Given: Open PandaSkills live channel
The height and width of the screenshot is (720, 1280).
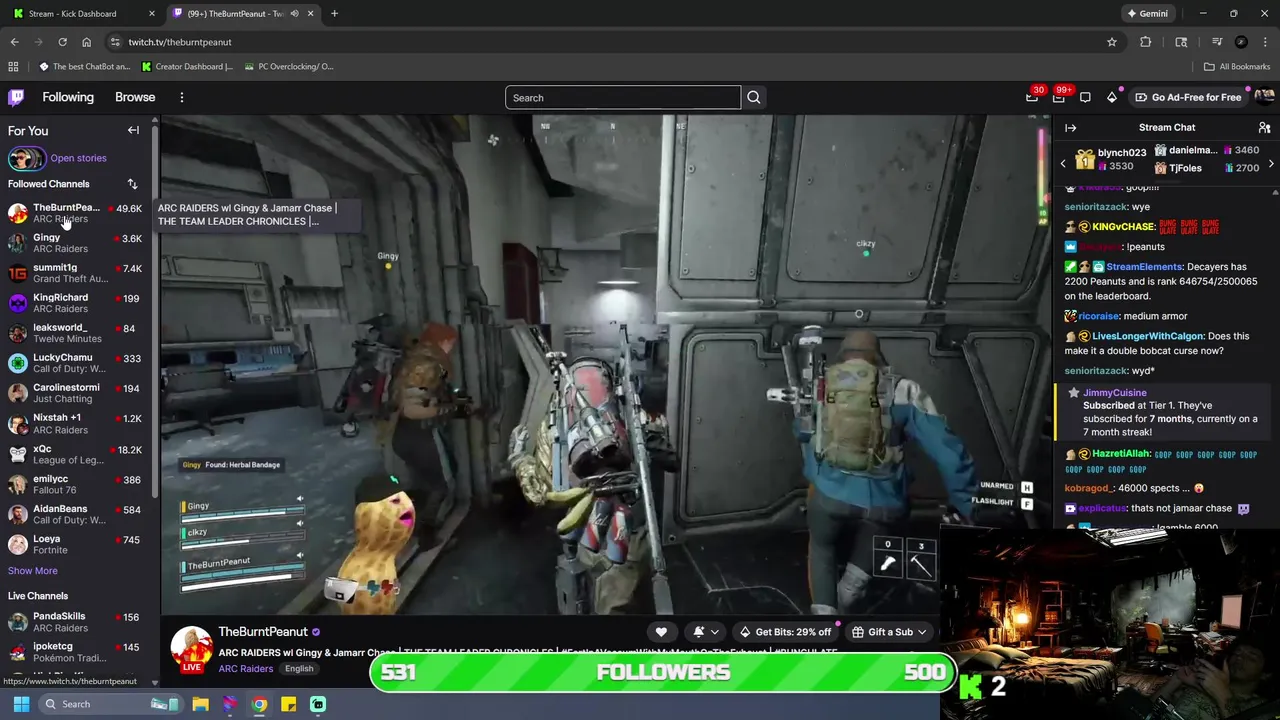Looking at the screenshot, I should [77, 622].
